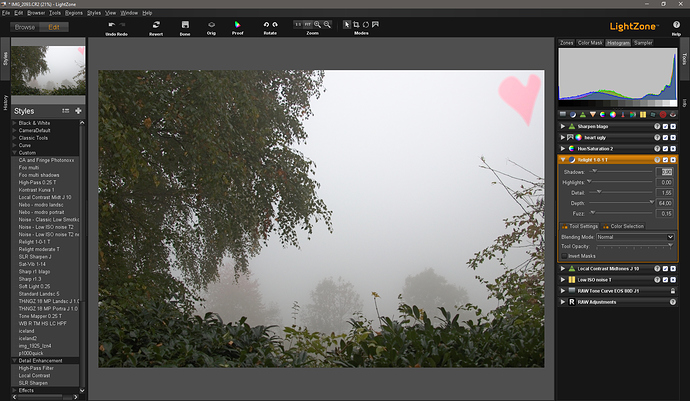Expand the Local Contrast Midtones J 10 tool
This screenshot has width=690, height=401.
(x=563, y=269)
